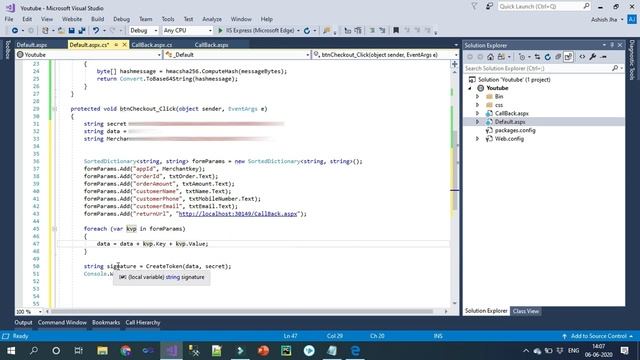Close the Default.aspx.cs tab
Image resolution: width=640 pixels, height=360 pixels.
pos(124,44)
